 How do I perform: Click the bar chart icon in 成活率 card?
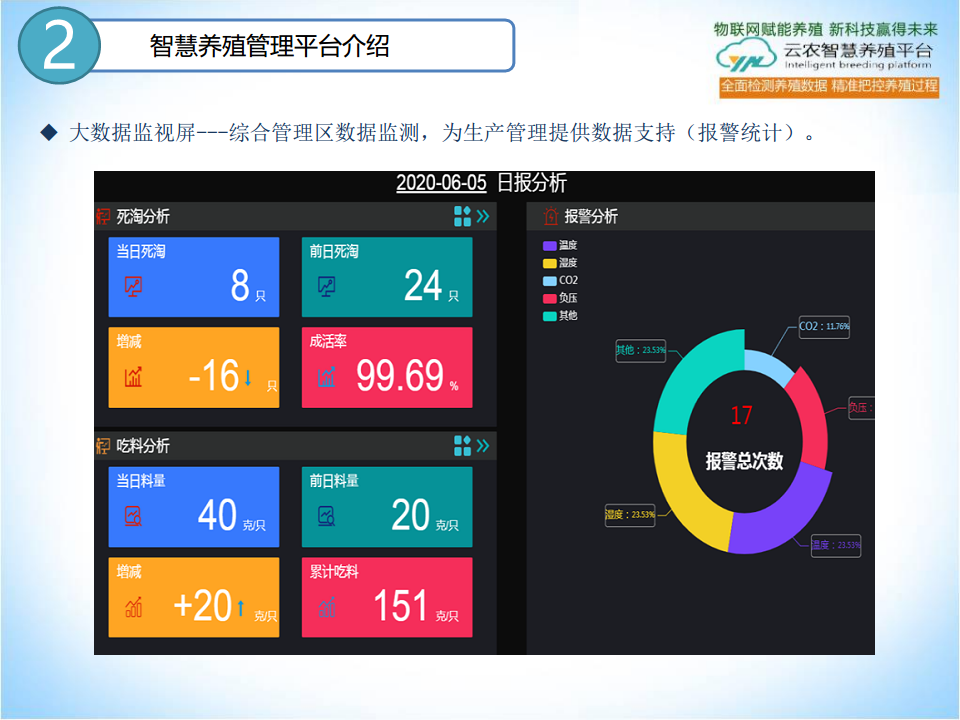click(x=327, y=377)
